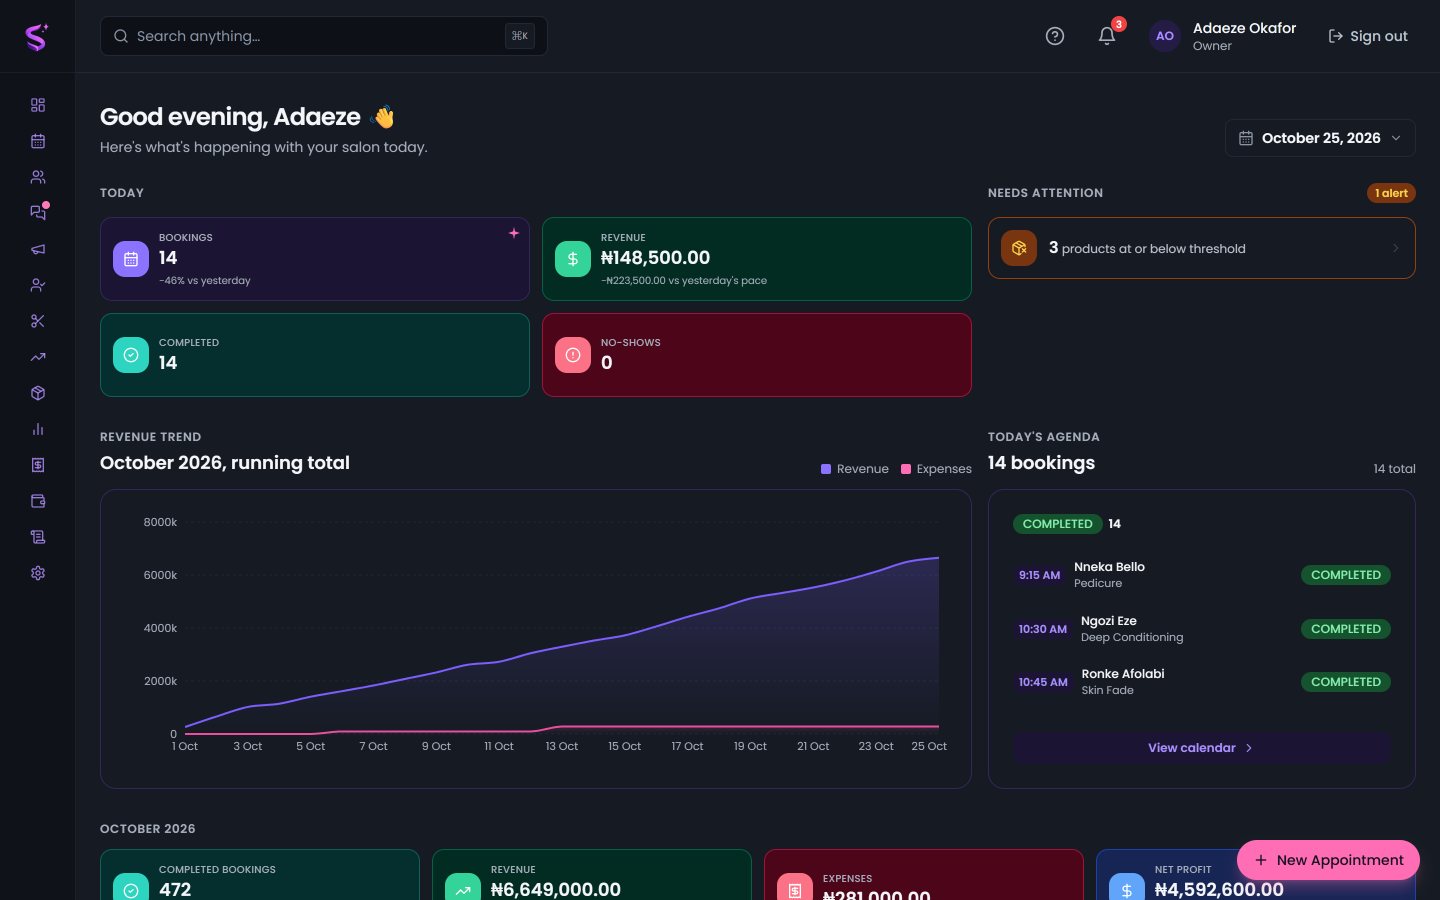
Task: Click the View calendar link
Action: tap(1201, 748)
